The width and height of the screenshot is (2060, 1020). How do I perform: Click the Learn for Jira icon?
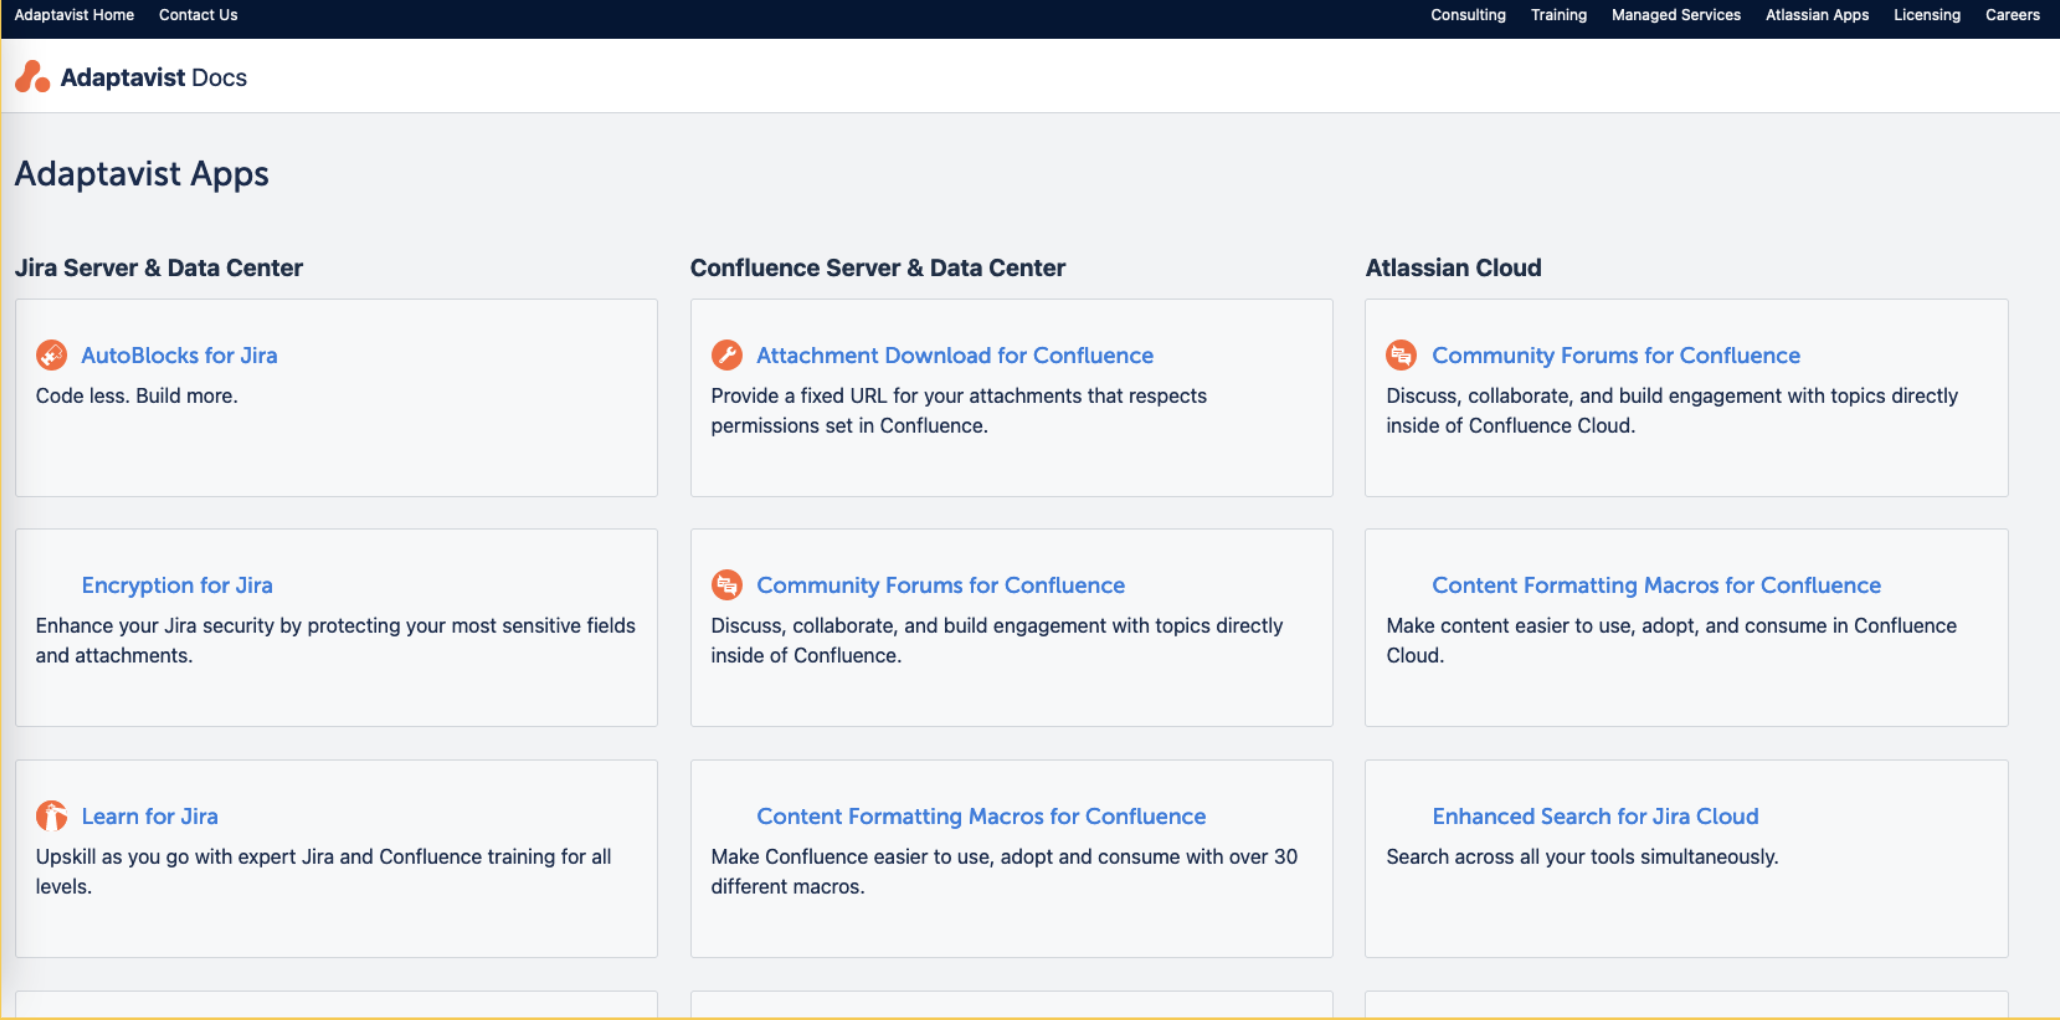[51, 816]
